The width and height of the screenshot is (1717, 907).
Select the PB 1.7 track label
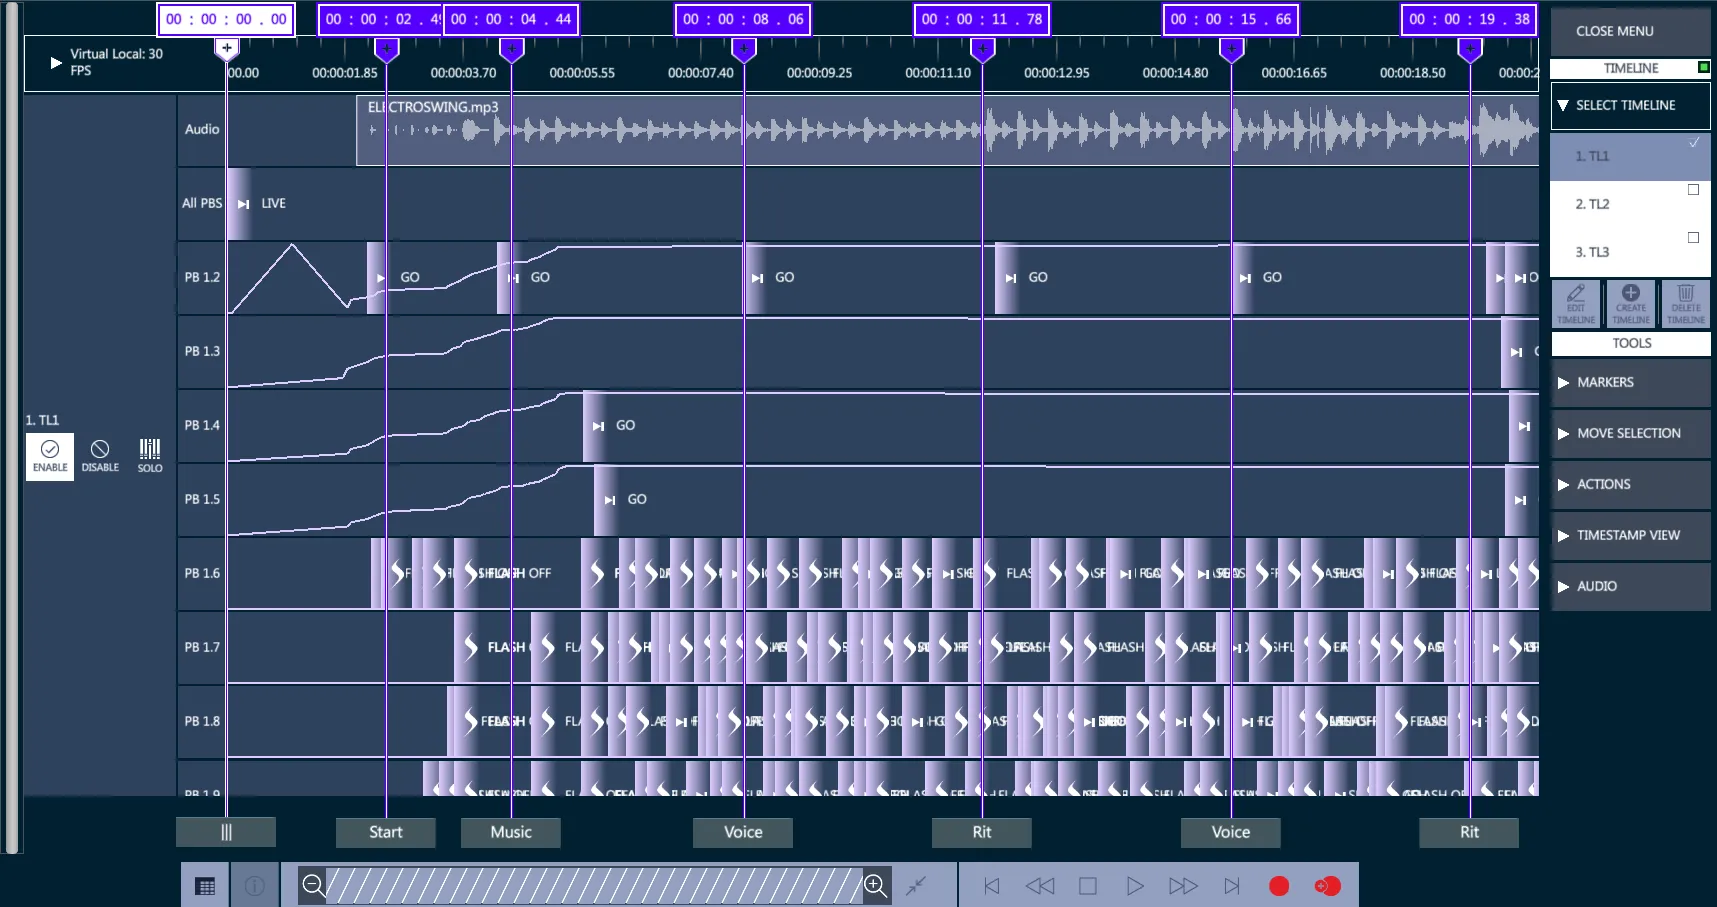(202, 647)
